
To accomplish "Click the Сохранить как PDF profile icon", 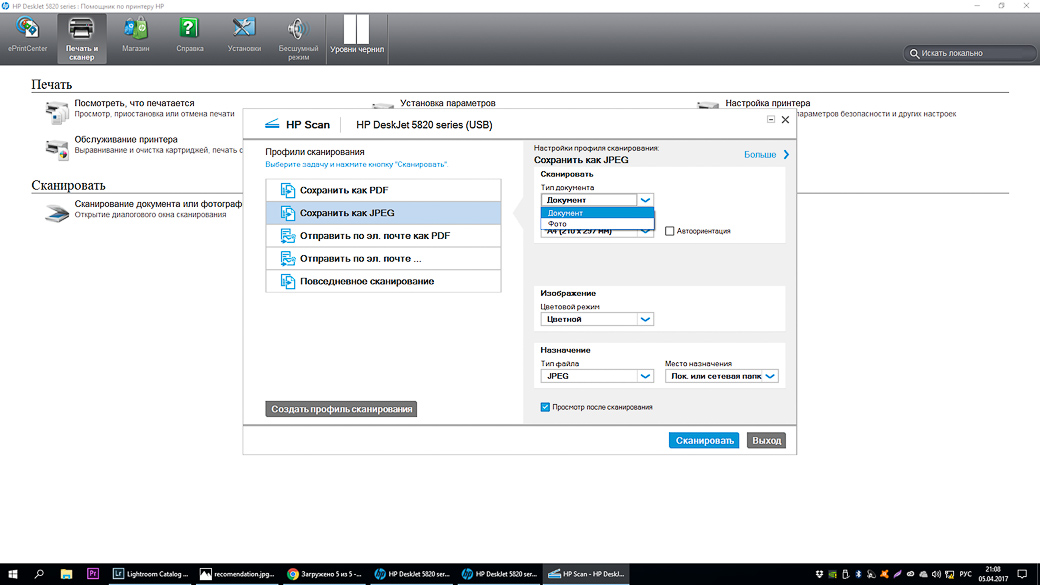I will [x=287, y=190].
